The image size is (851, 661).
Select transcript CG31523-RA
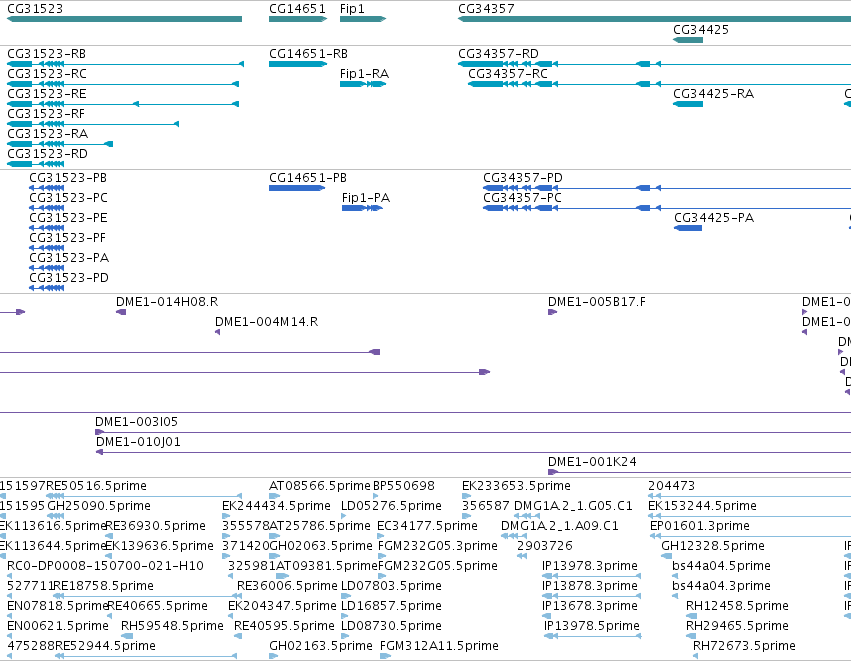[x=60, y=144]
